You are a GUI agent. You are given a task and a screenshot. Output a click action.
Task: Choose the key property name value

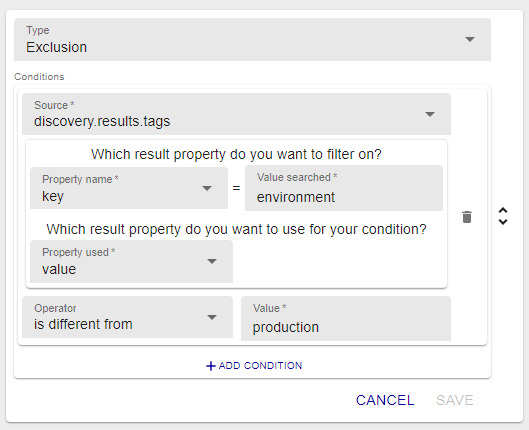pos(53,196)
